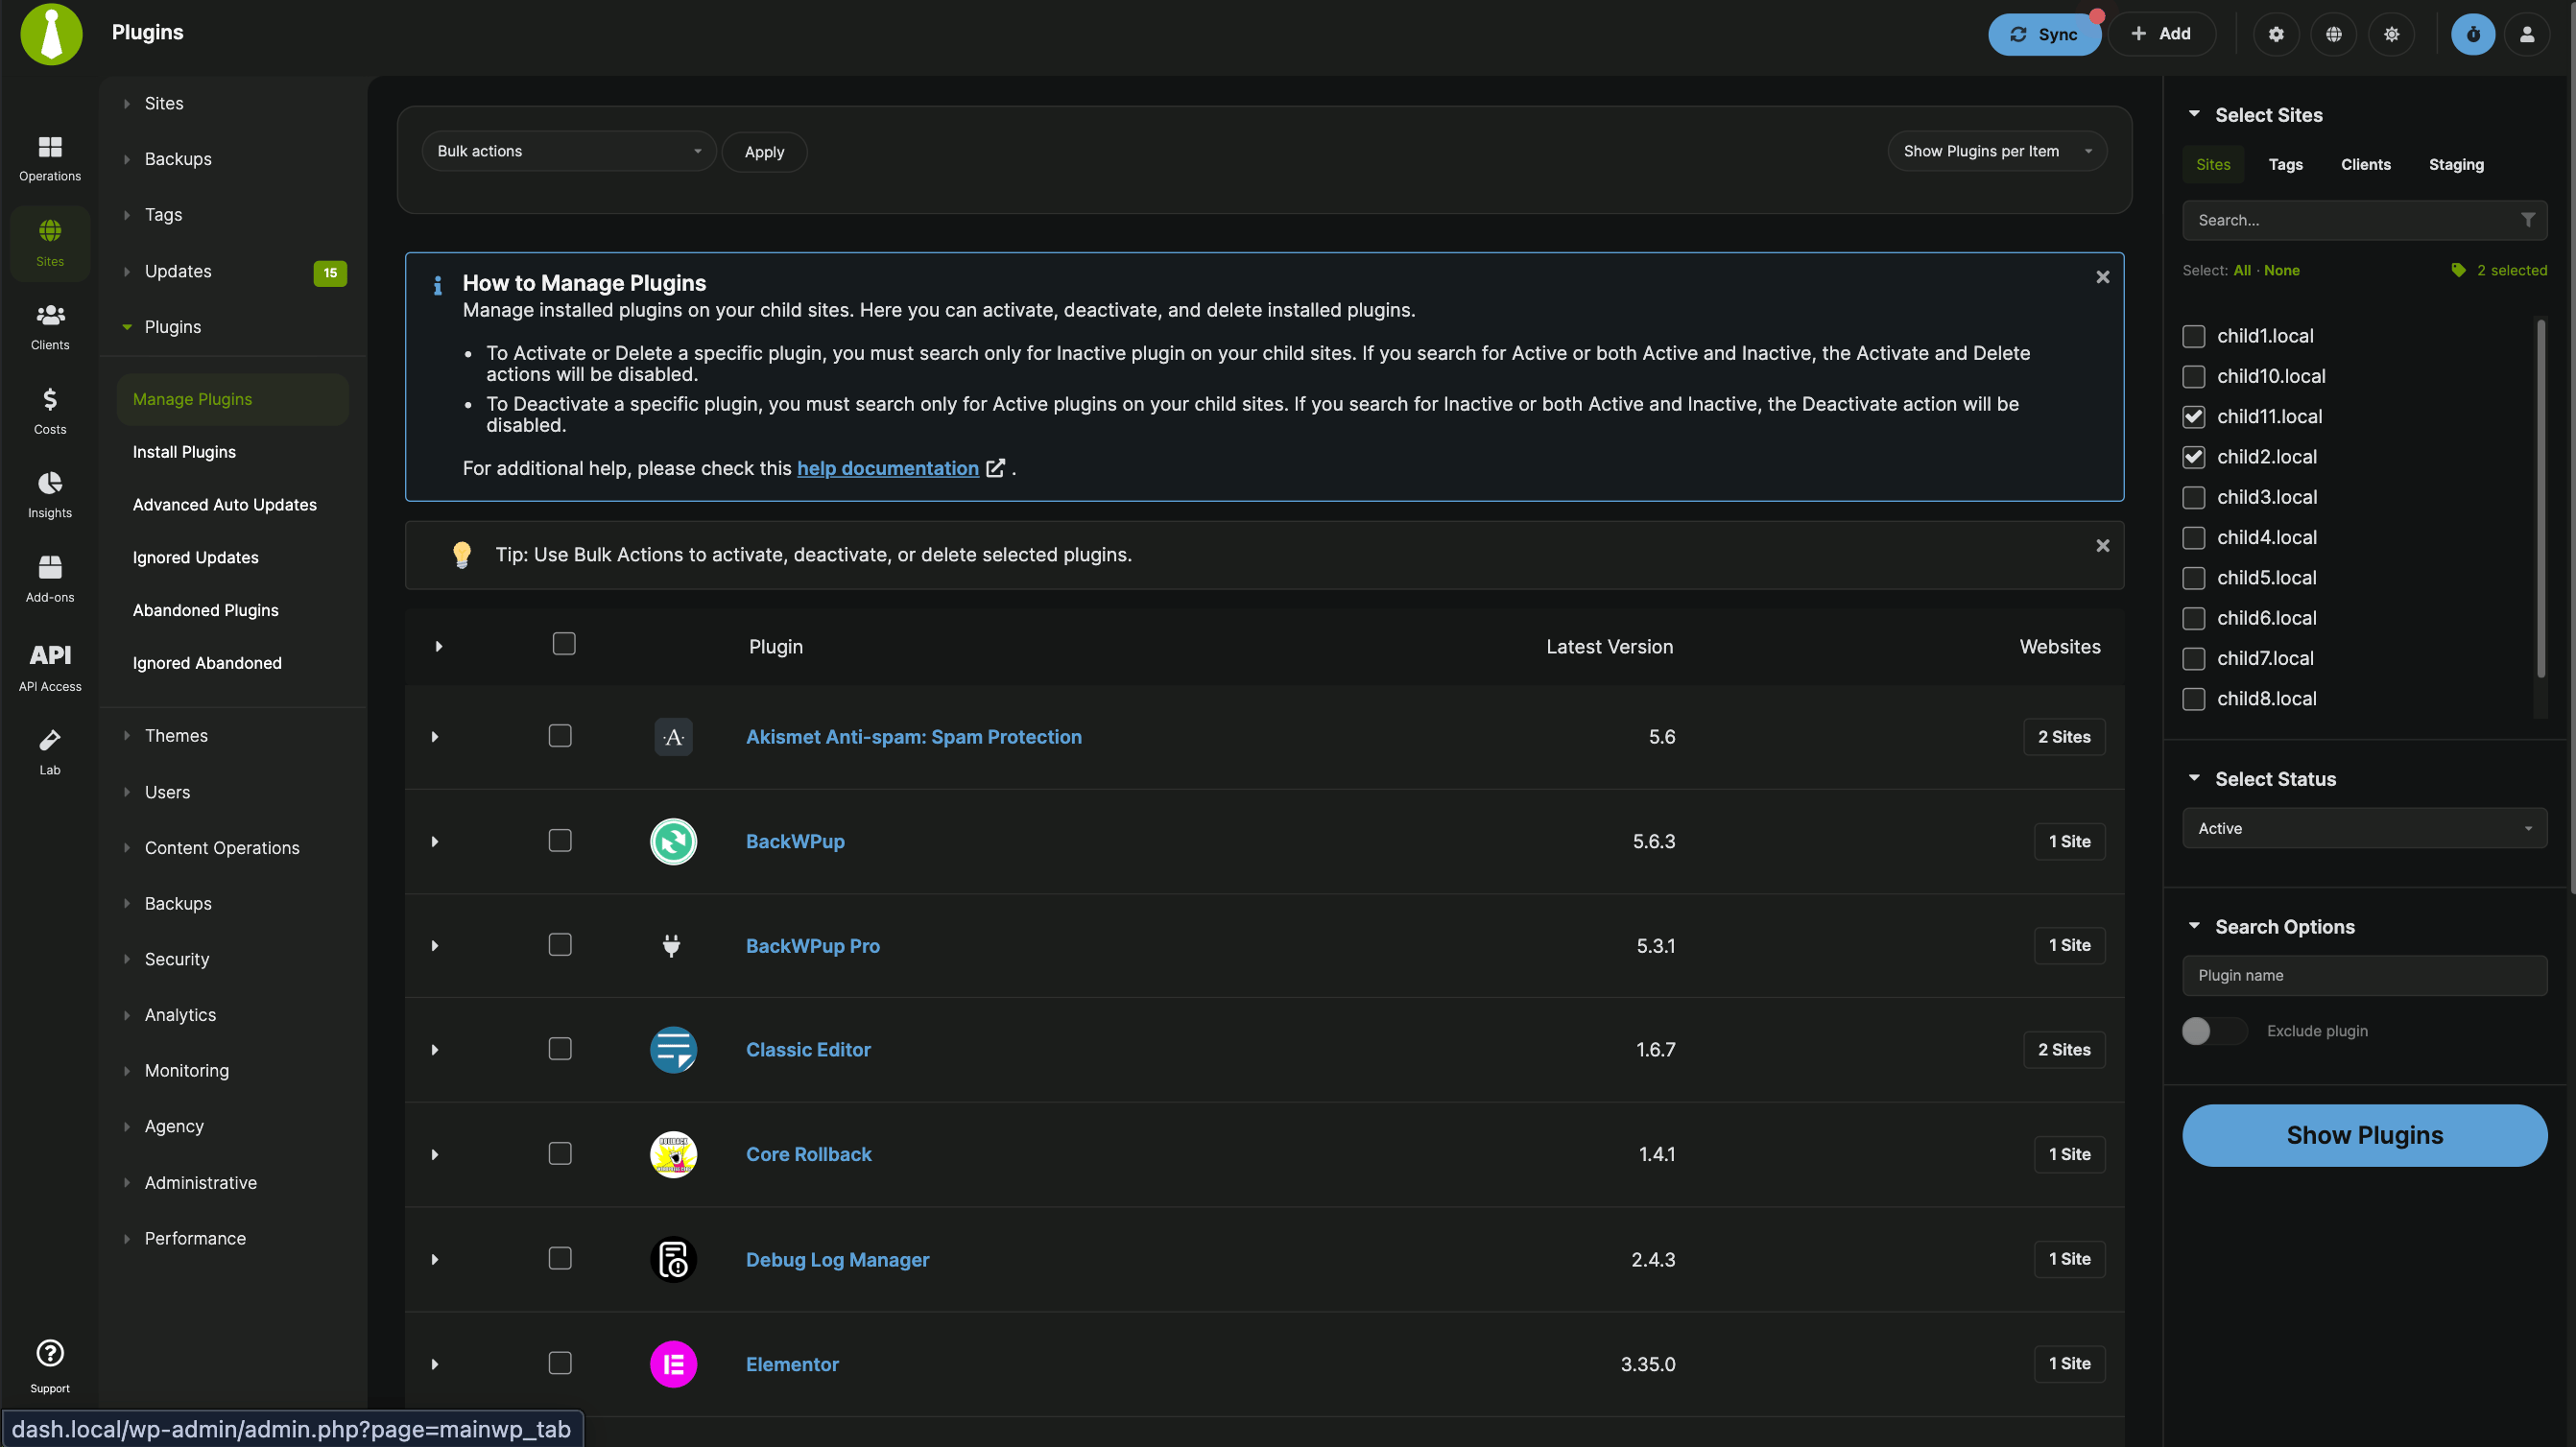Open the Active status dropdown
The width and height of the screenshot is (2576, 1447).
2364,828
